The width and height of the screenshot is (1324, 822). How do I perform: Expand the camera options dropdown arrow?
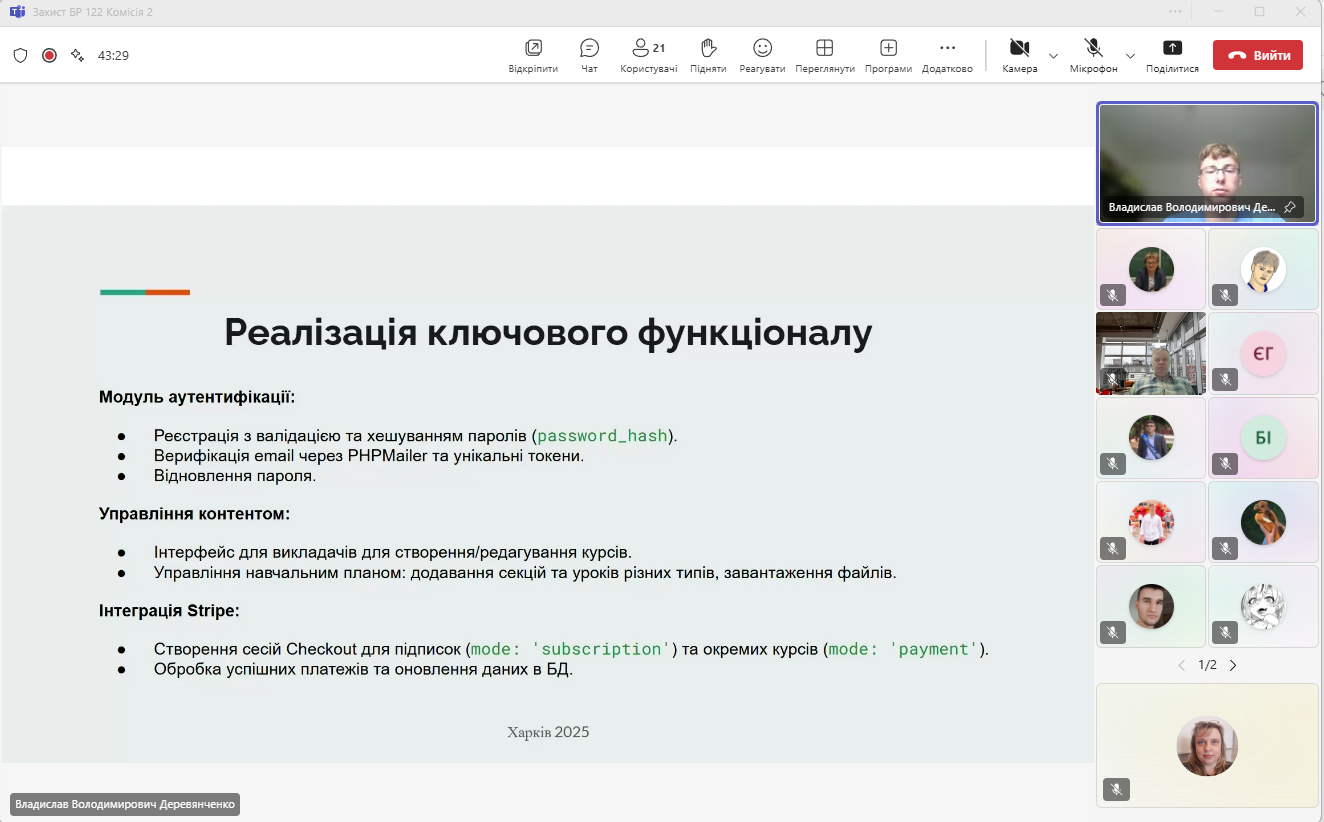[1053, 56]
